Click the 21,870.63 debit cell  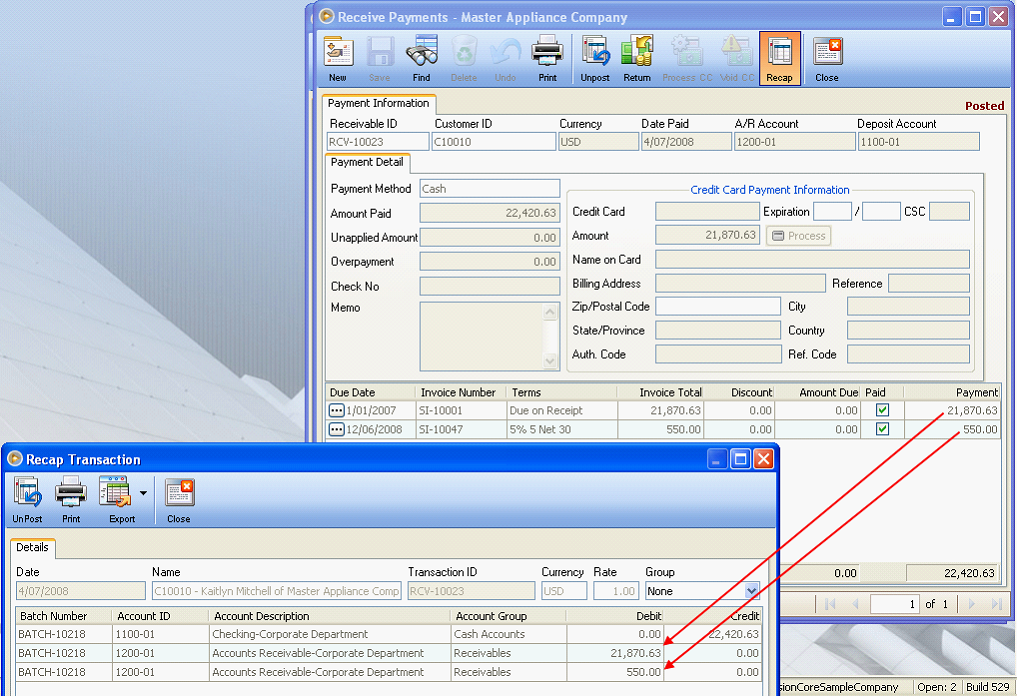[x=614, y=654]
